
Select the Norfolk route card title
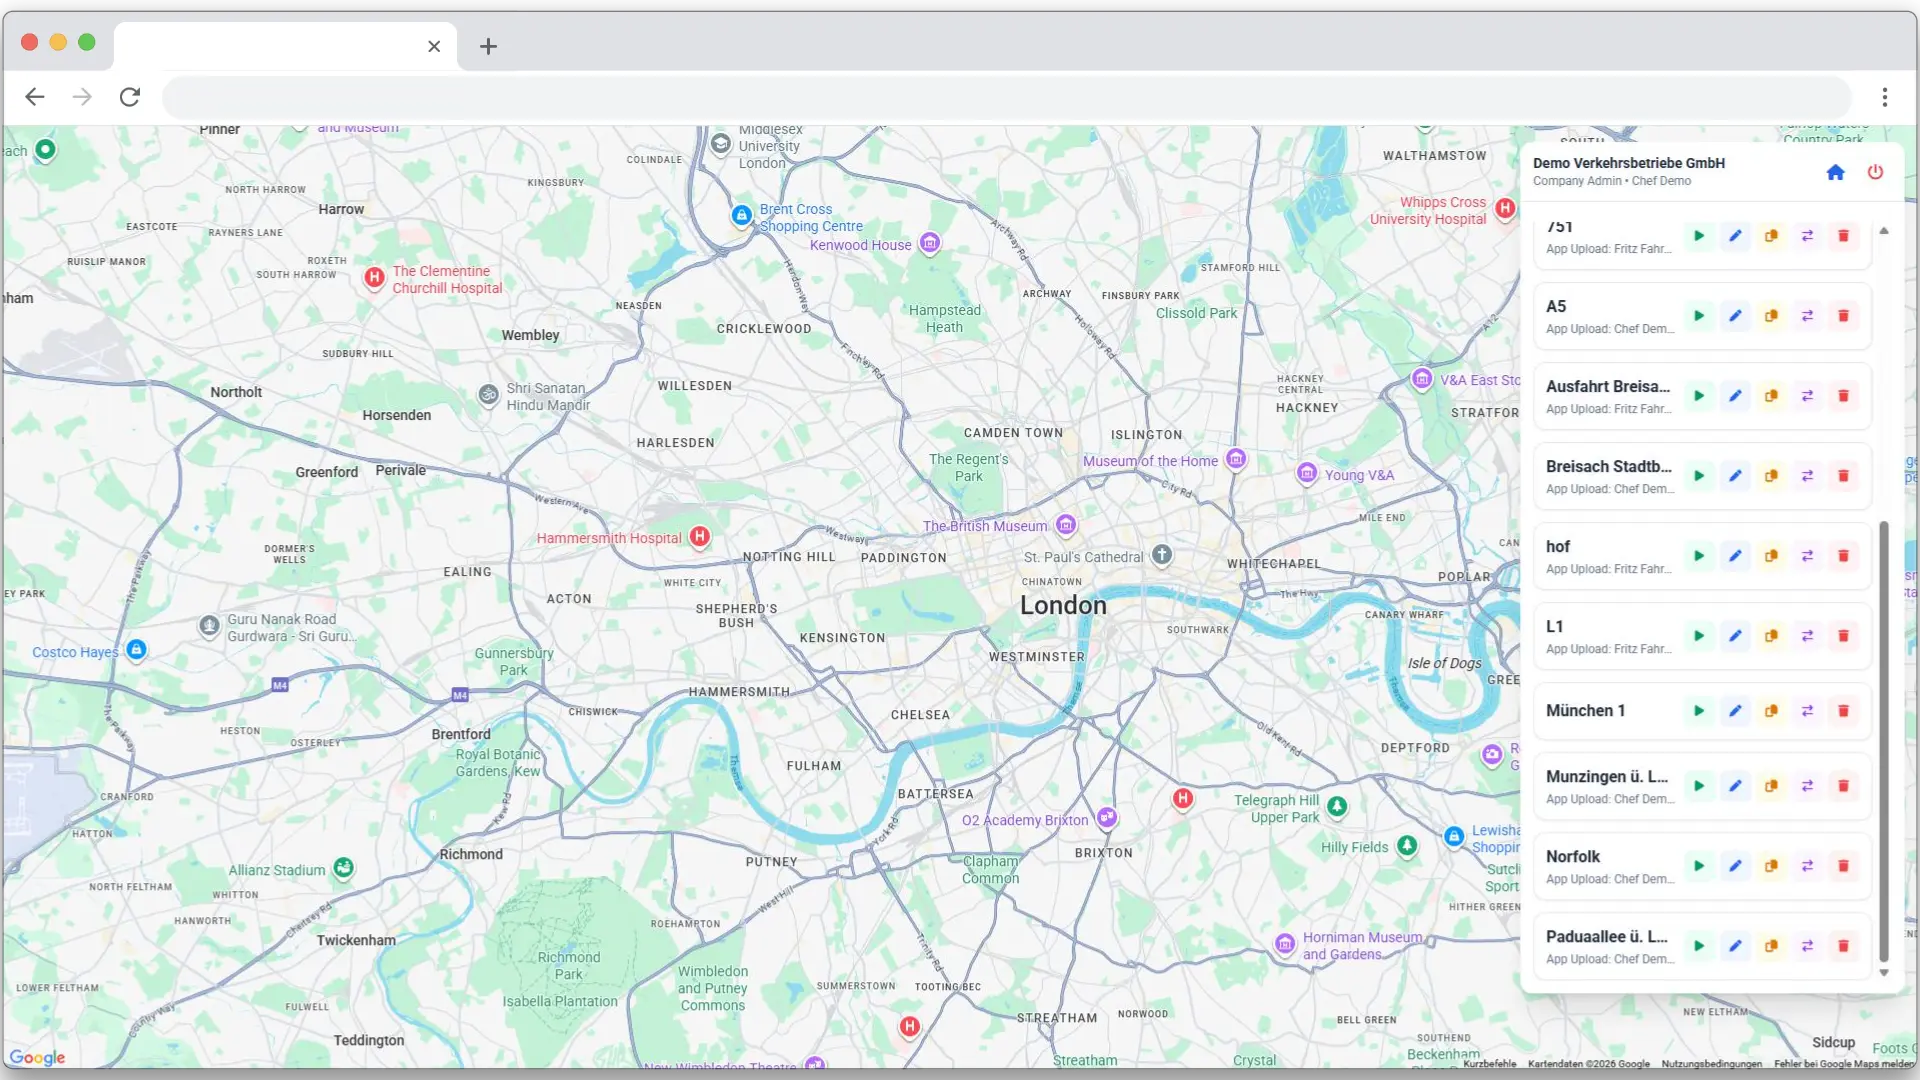[x=1573, y=857]
